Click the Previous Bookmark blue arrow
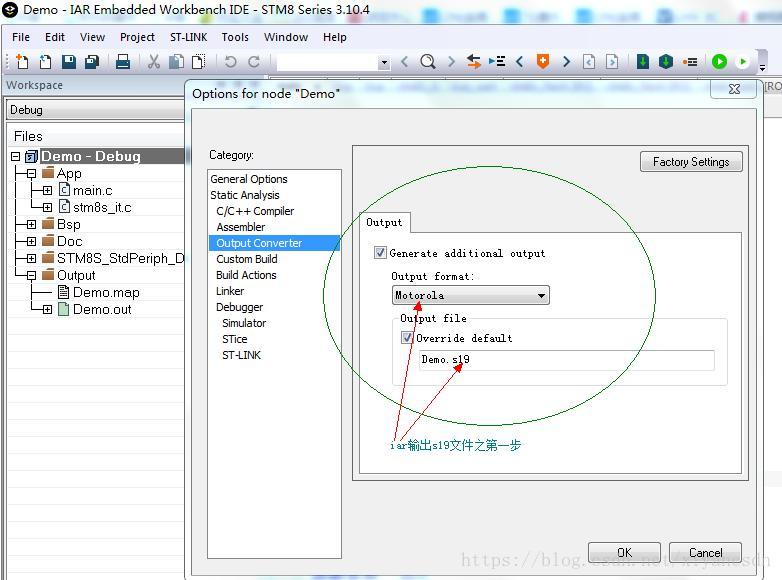Viewport: 782px width, 580px height. click(520, 61)
